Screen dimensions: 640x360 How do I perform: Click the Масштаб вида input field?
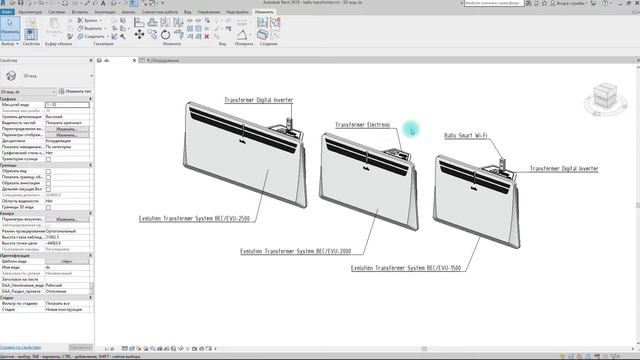coord(67,105)
